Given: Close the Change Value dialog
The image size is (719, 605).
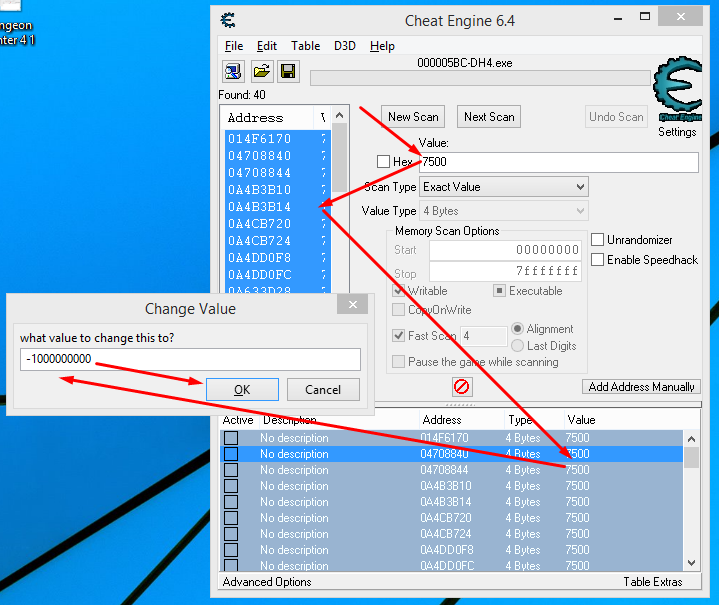Looking at the screenshot, I should click(x=353, y=305).
